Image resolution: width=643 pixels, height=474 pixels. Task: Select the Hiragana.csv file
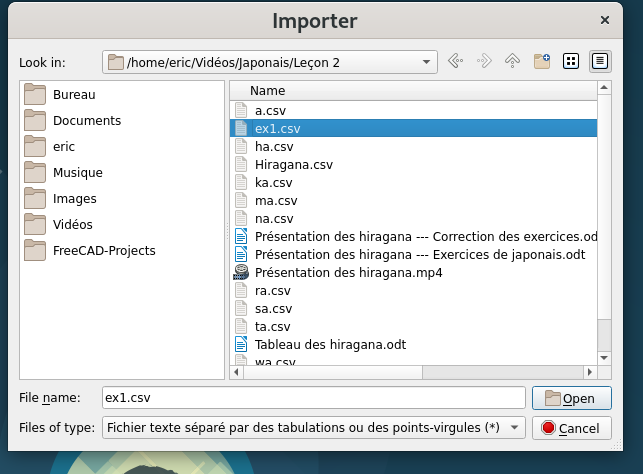pyautogui.click(x=293, y=165)
